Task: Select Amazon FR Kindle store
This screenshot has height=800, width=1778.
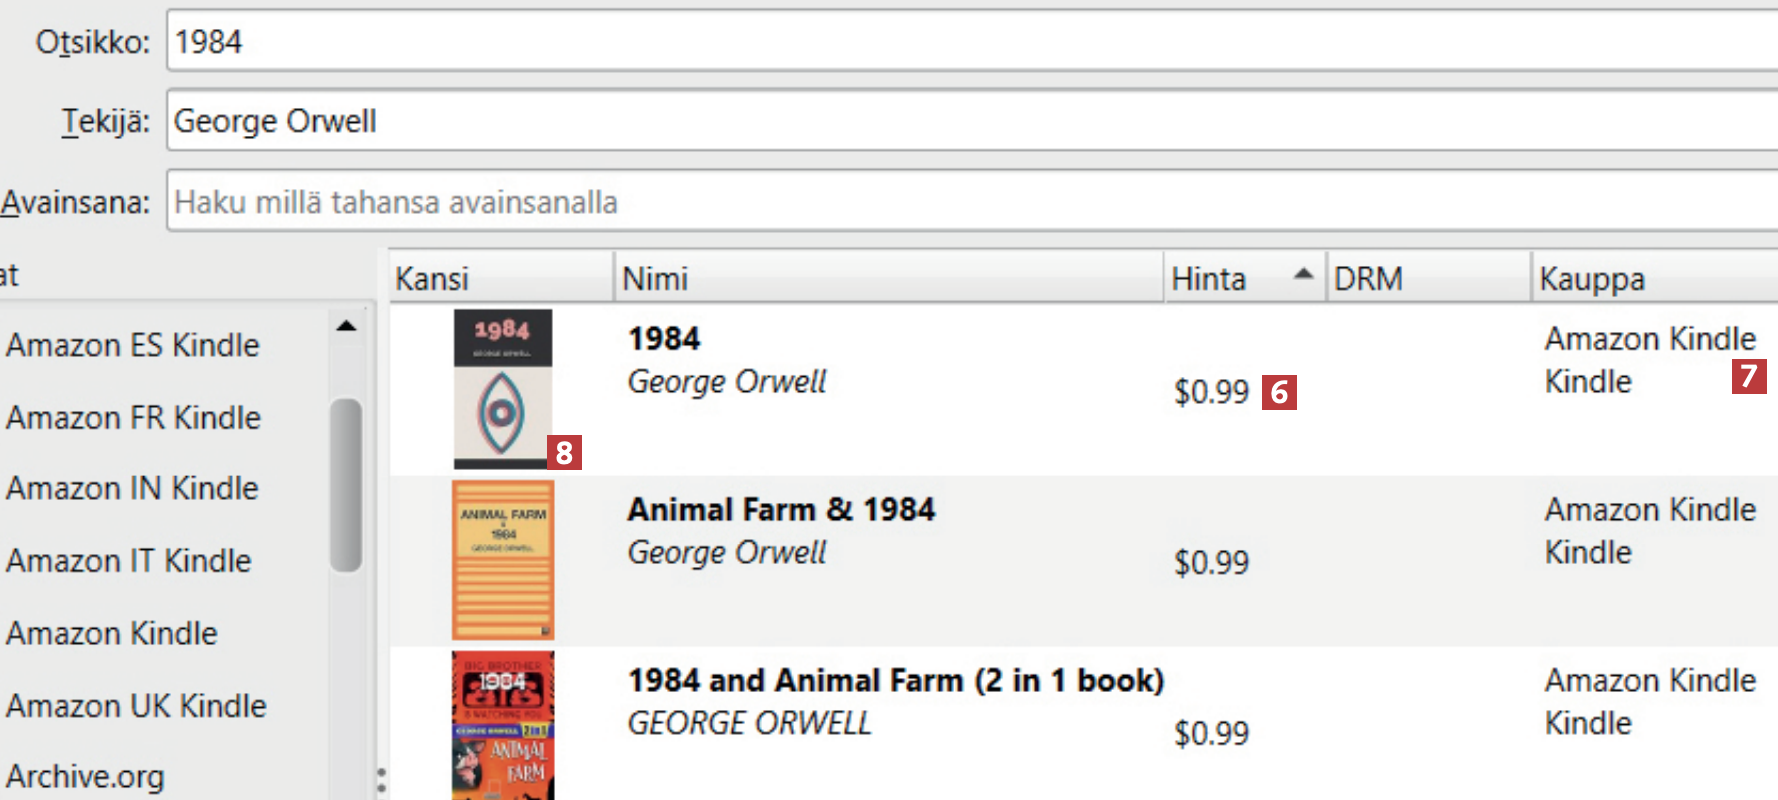Action: click(x=133, y=417)
